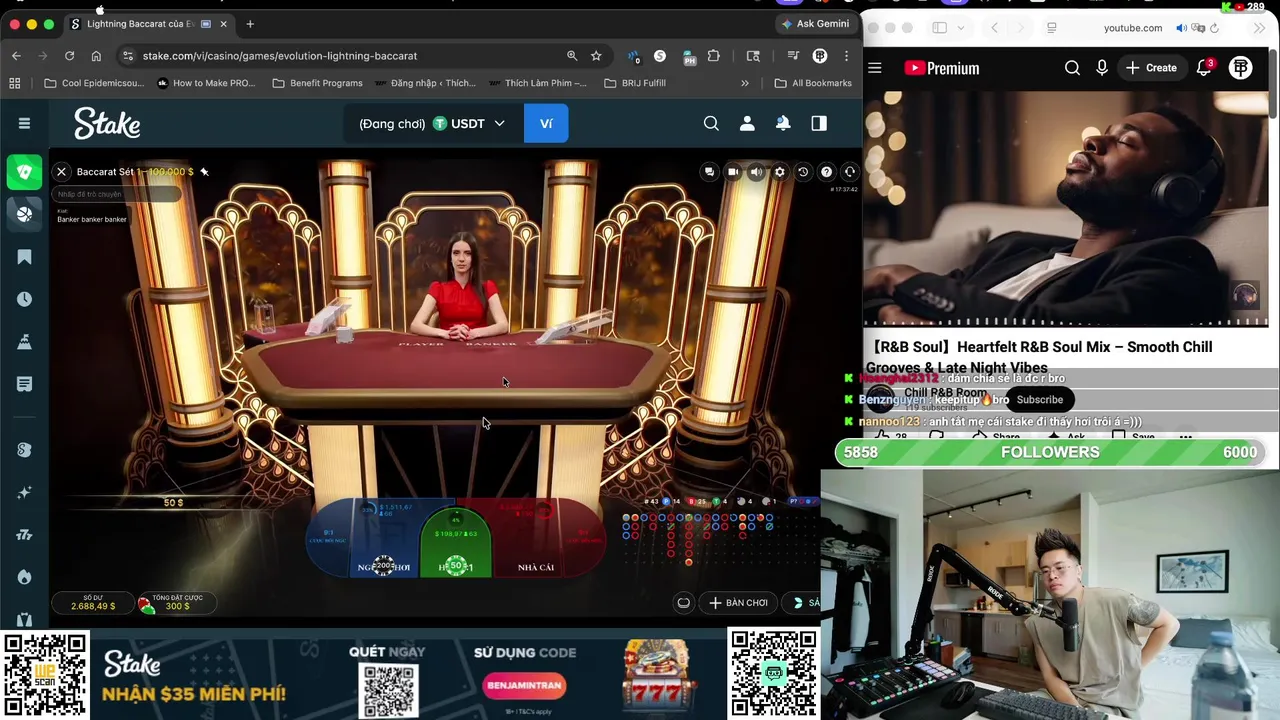The width and height of the screenshot is (1280, 720).
Task: Open Đăng nhập bookmark
Action: pyautogui.click(x=426, y=83)
